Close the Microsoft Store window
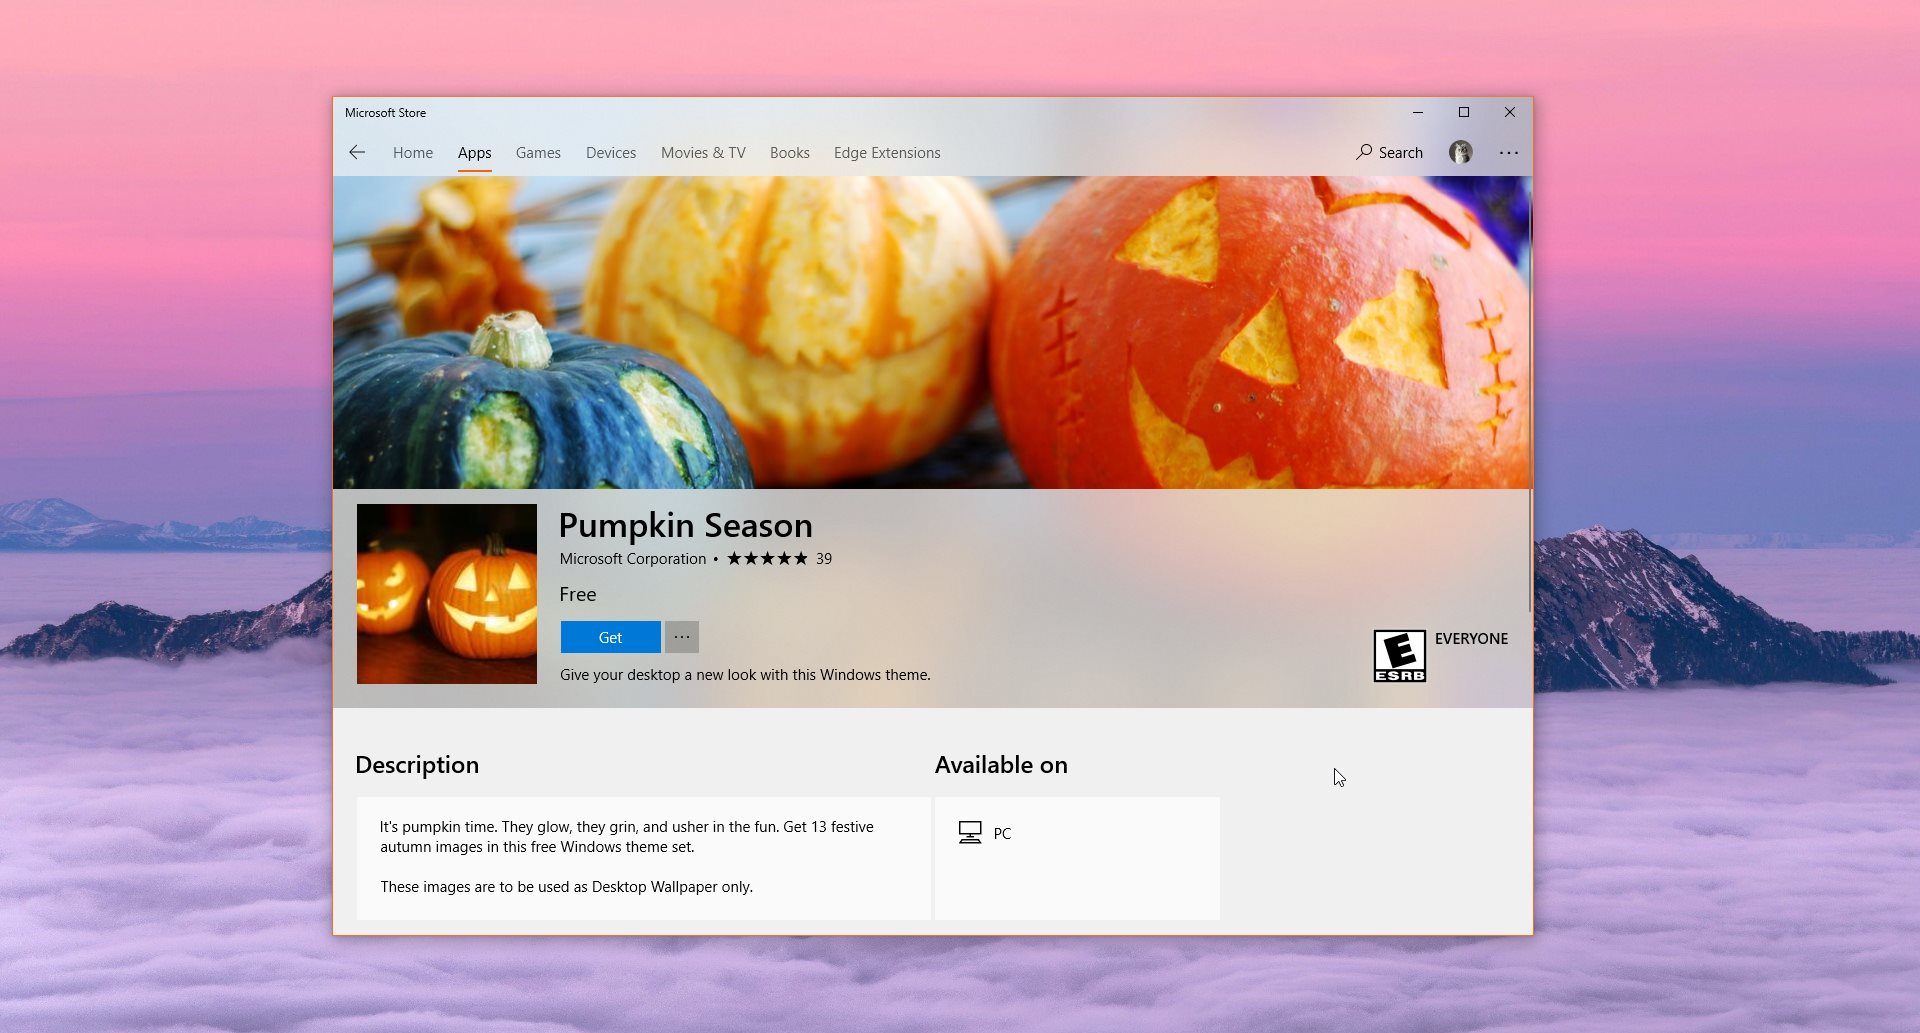This screenshot has height=1033, width=1920. [x=1510, y=112]
